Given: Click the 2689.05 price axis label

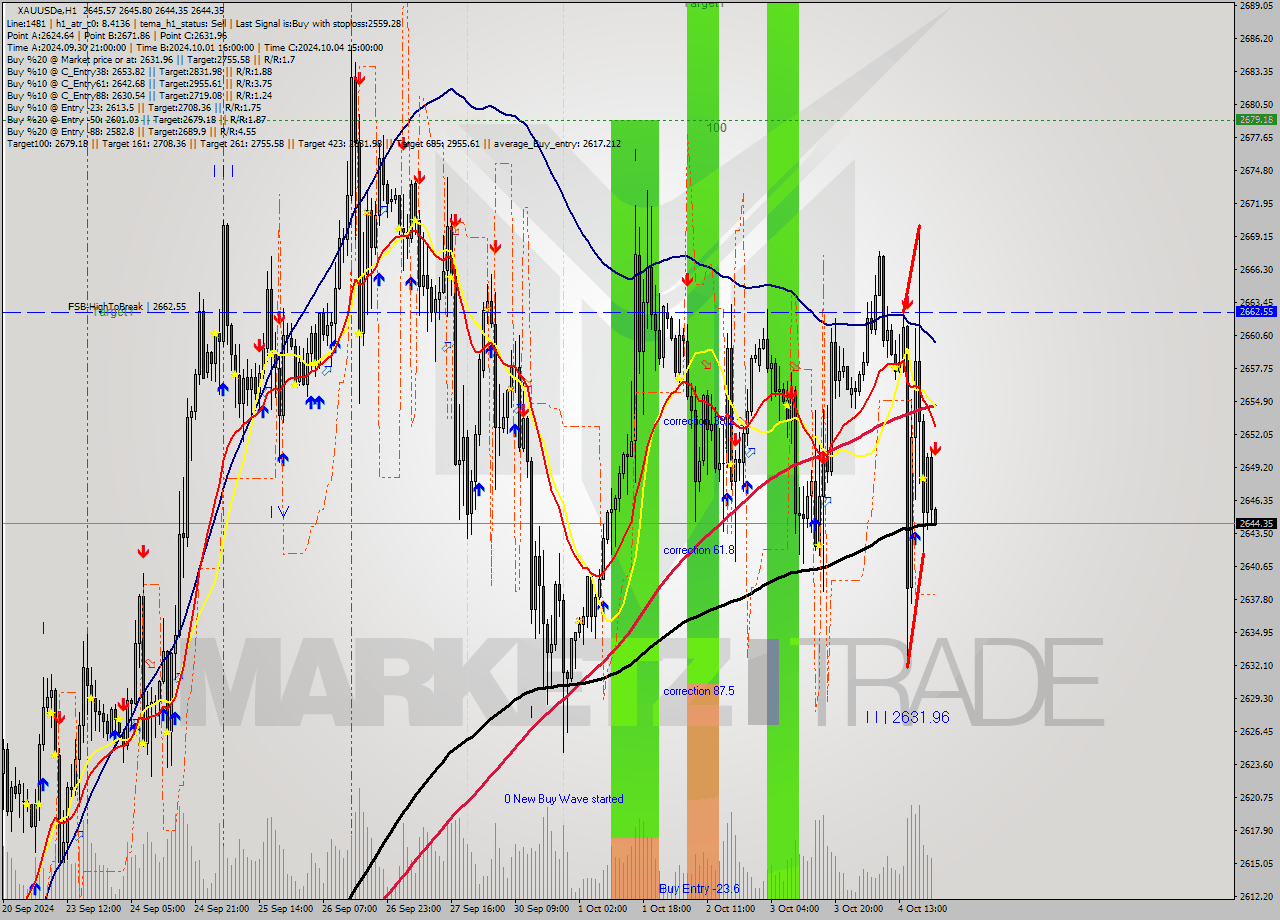Looking at the screenshot, I should pyautogui.click(x=1256, y=6).
